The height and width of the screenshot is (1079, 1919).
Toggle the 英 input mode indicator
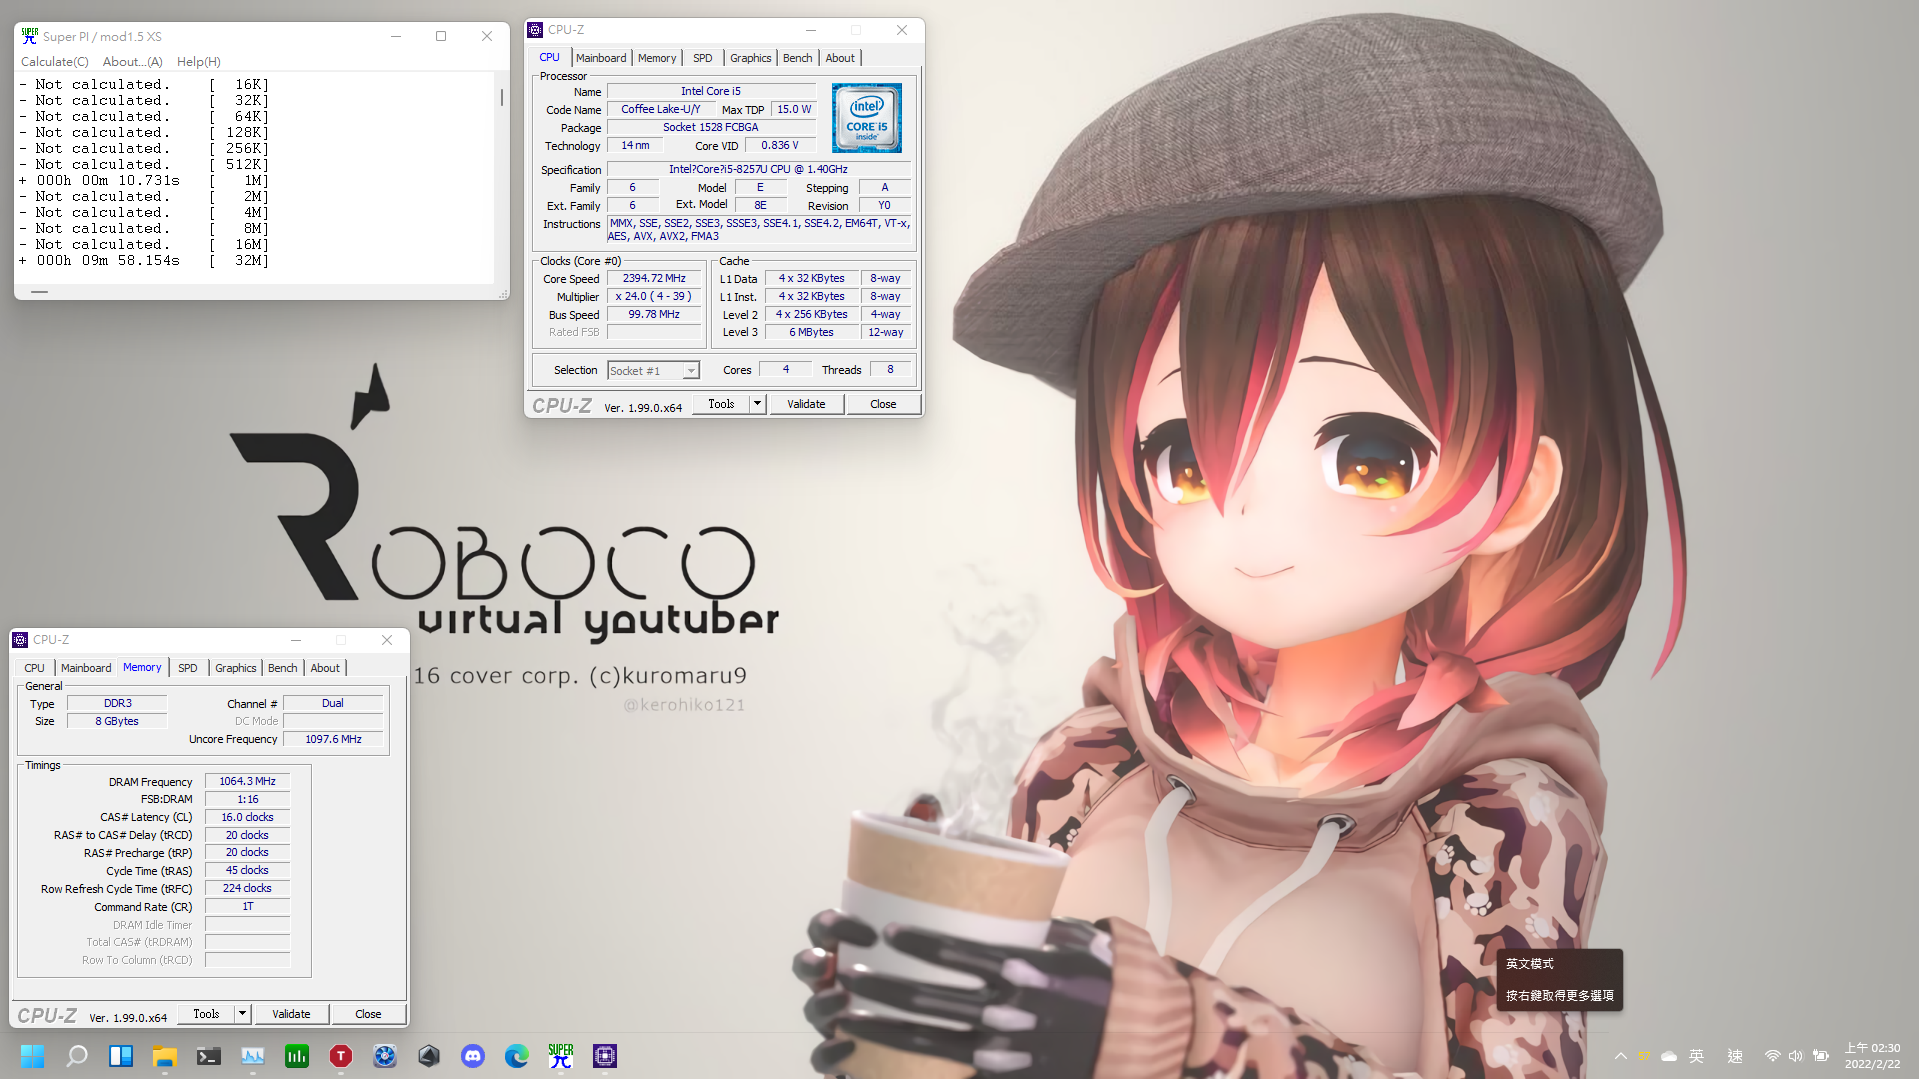point(1697,1056)
